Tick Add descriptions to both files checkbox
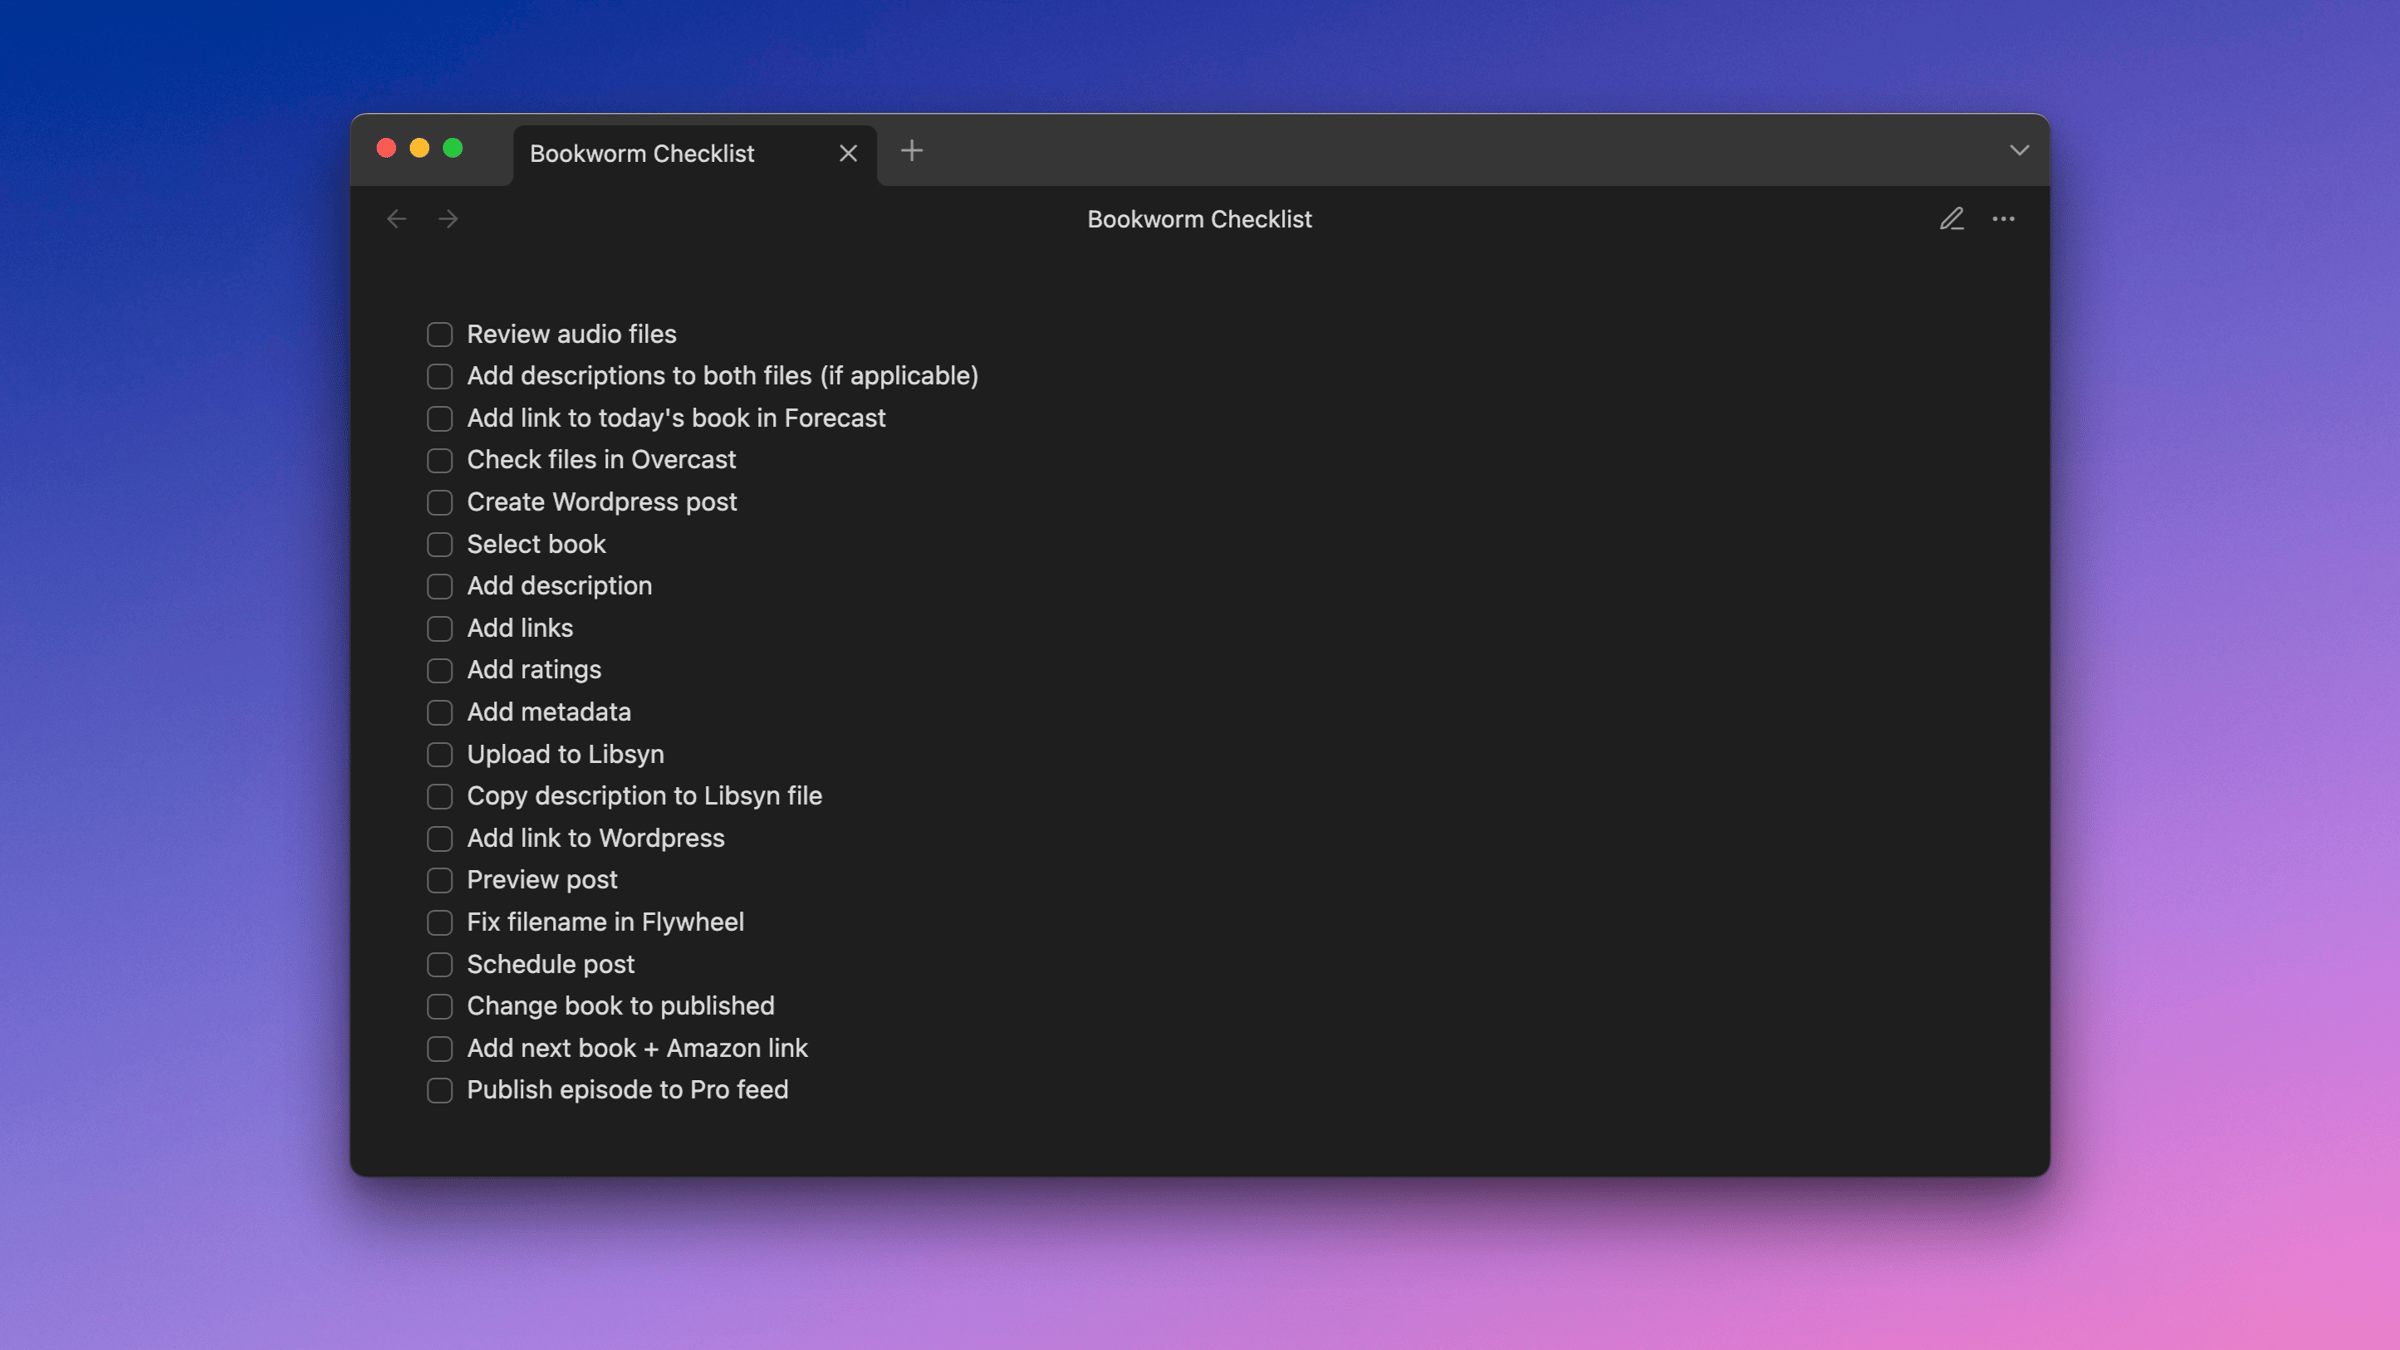Image resolution: width=2400 pixels, height=1350 pixels. [x=439, y=376]
